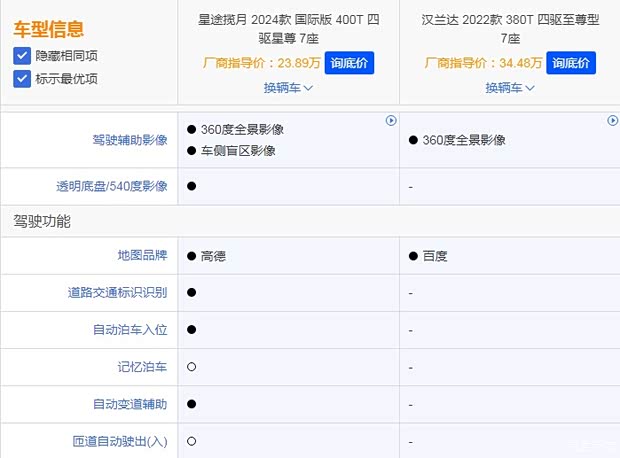Open the 驾驶辅助影像 parameter link
Screen dimensions: 620x458
(x=130, y=140)
